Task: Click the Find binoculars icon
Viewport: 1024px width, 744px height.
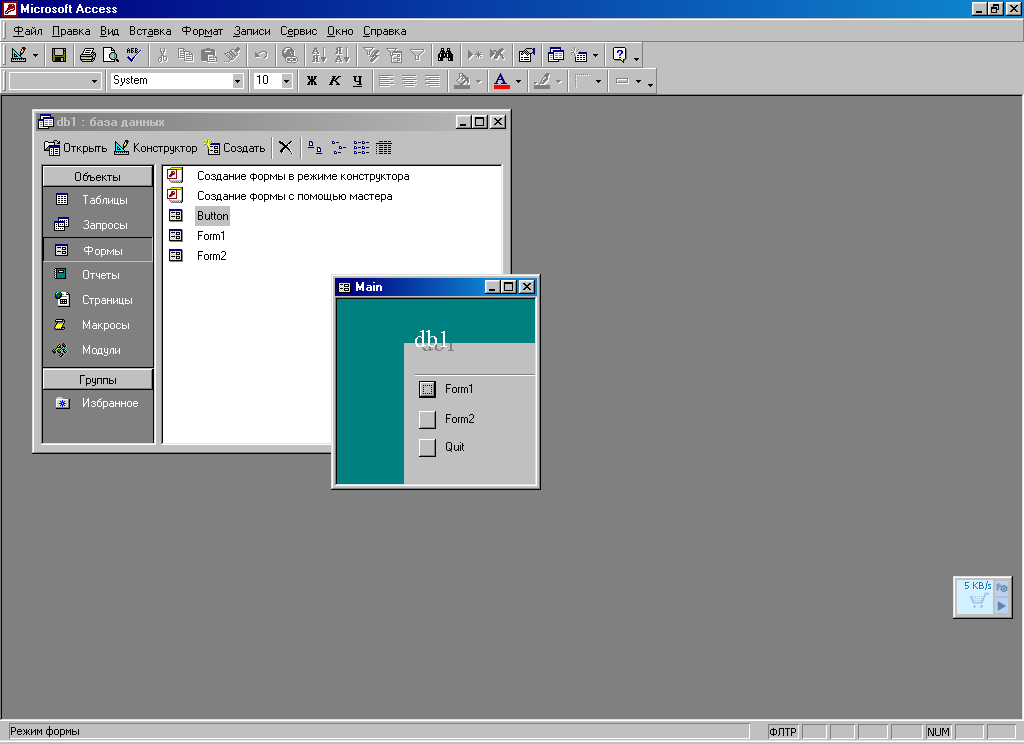Action: pyautogui.click(x=445, y=55)
